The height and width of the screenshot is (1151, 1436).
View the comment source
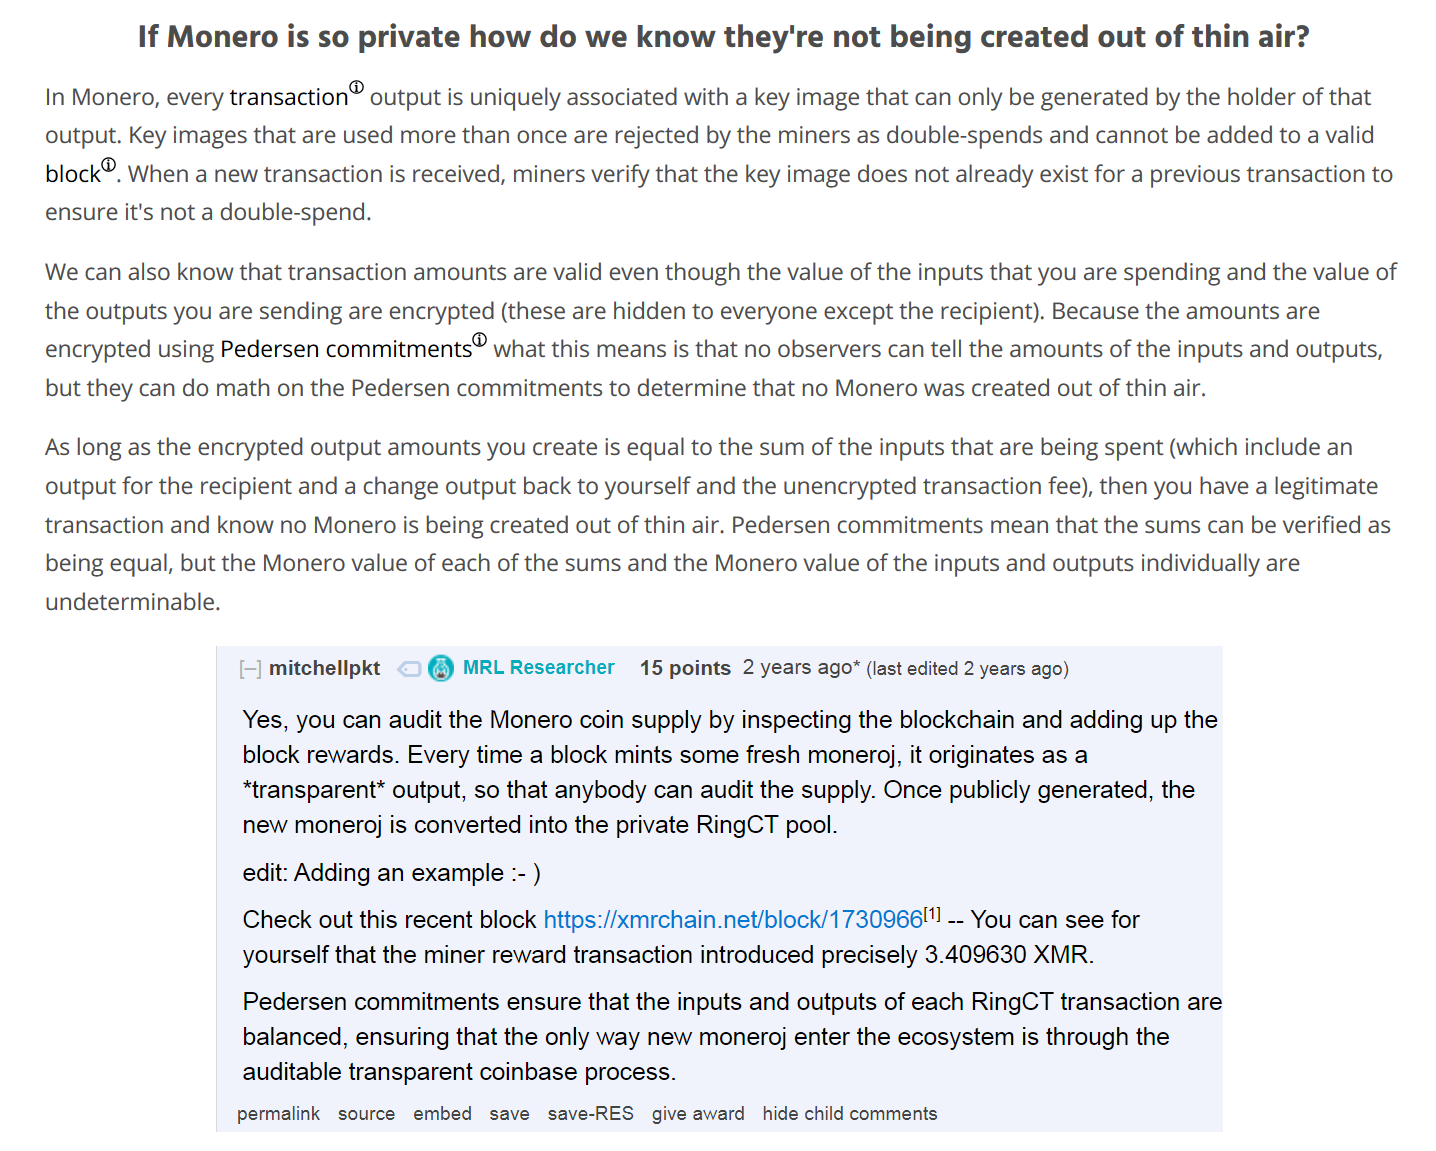click(x=366, y=1114)
